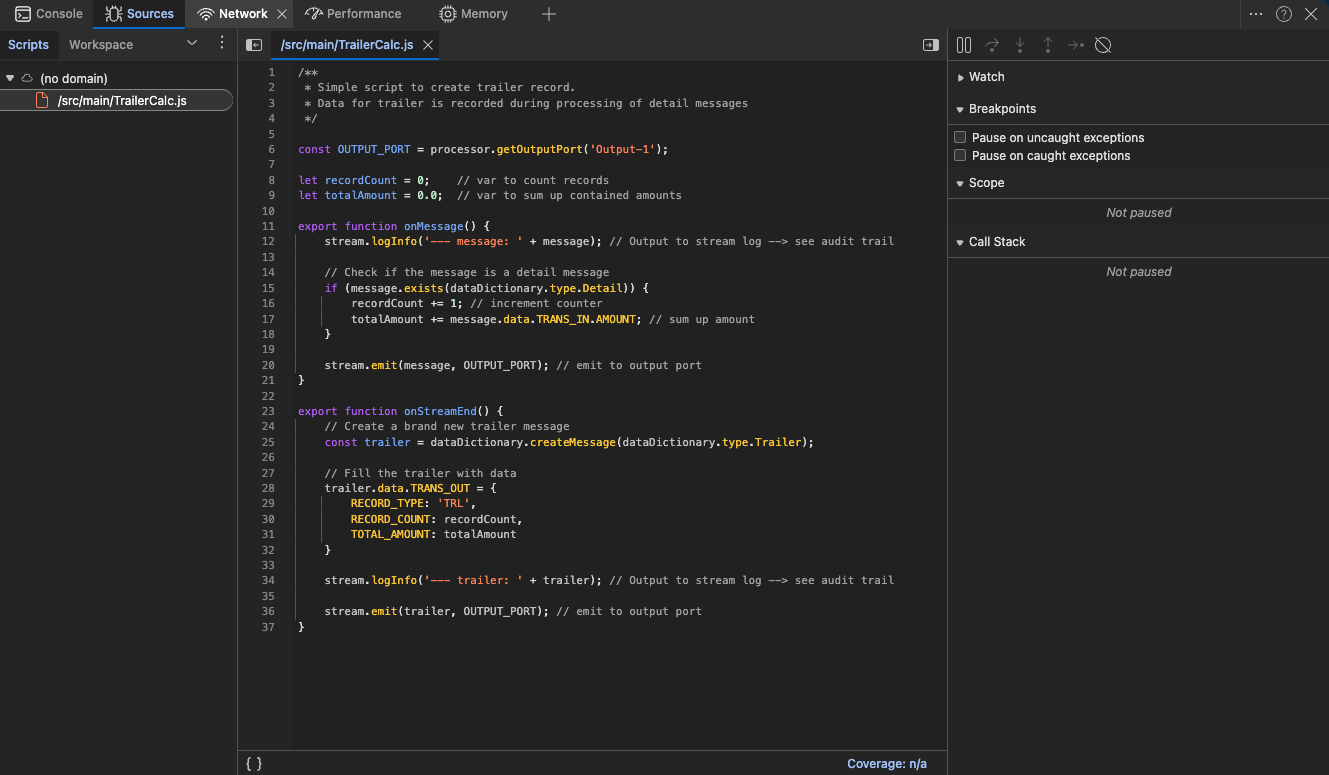This screenshot has height=775, width=1329.
Task: Set breakpoint on line 12
Action: pyautogui.click(x=268, y=242)
